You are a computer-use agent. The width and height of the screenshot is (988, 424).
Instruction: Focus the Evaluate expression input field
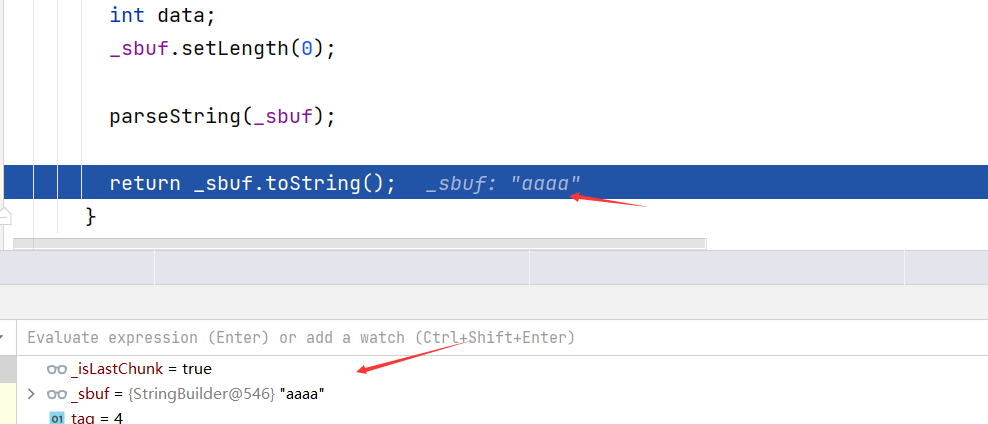pyautogui.click(x=502, y=338)
